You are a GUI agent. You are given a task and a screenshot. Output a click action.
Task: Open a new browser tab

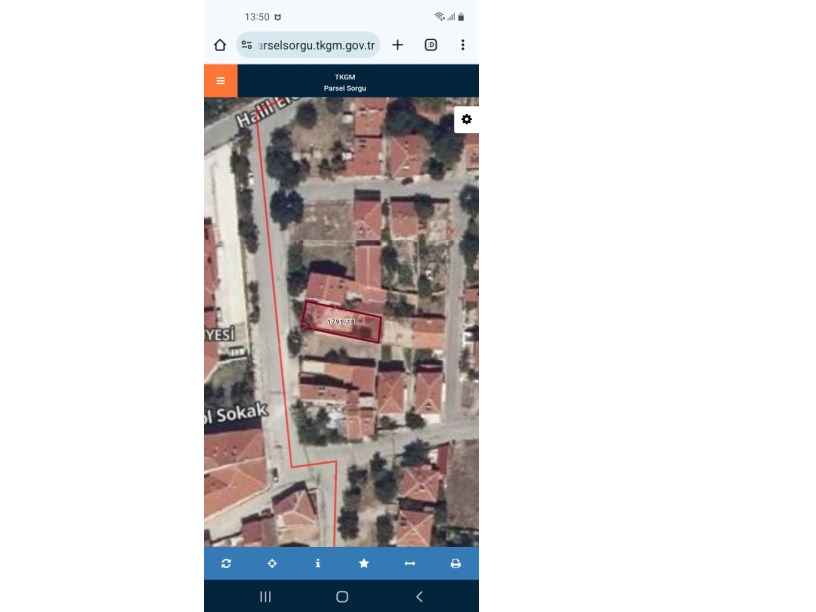pyautogui.click(x=397, y=45)
